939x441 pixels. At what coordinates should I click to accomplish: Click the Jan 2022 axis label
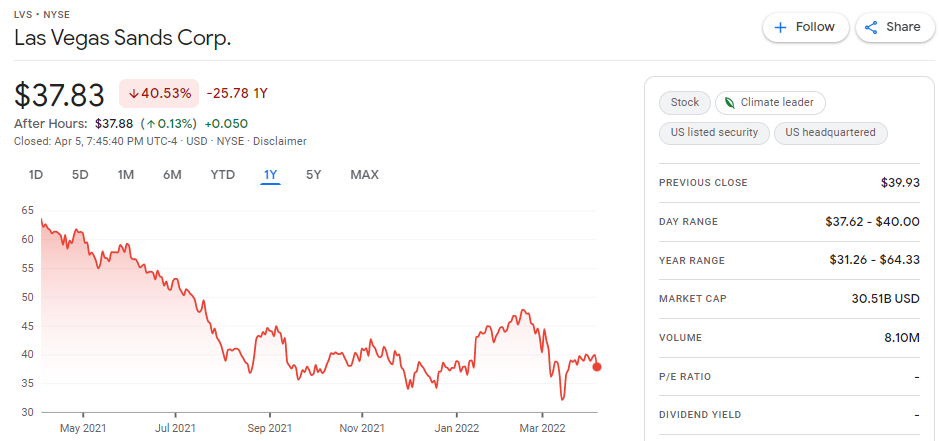coord(456,428)
